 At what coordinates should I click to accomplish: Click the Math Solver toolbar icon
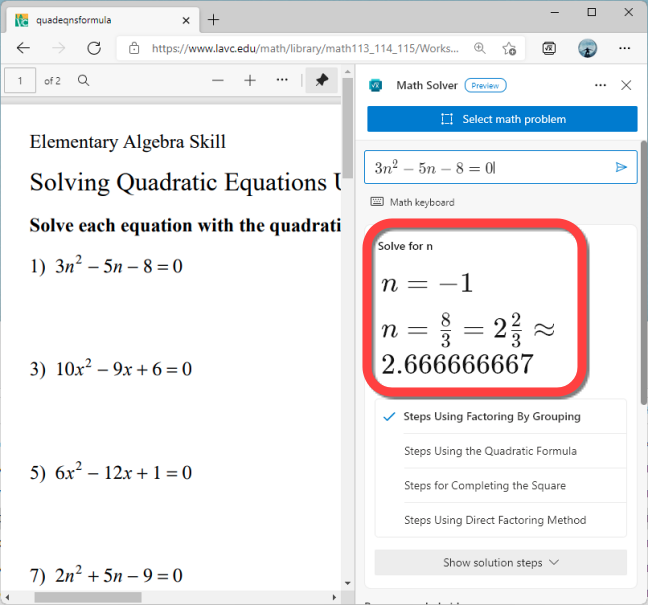click(x=549, y=48)
